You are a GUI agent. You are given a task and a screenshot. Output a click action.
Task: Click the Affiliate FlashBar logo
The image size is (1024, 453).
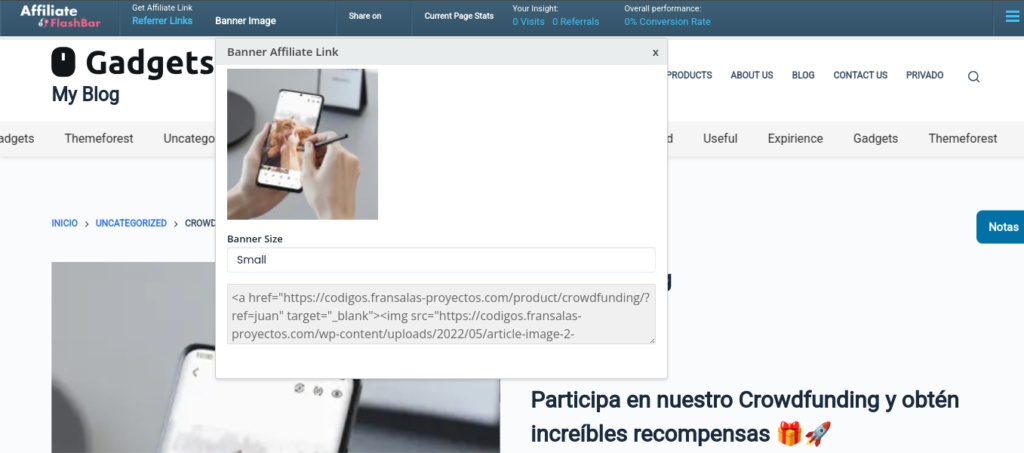(60, 17)
